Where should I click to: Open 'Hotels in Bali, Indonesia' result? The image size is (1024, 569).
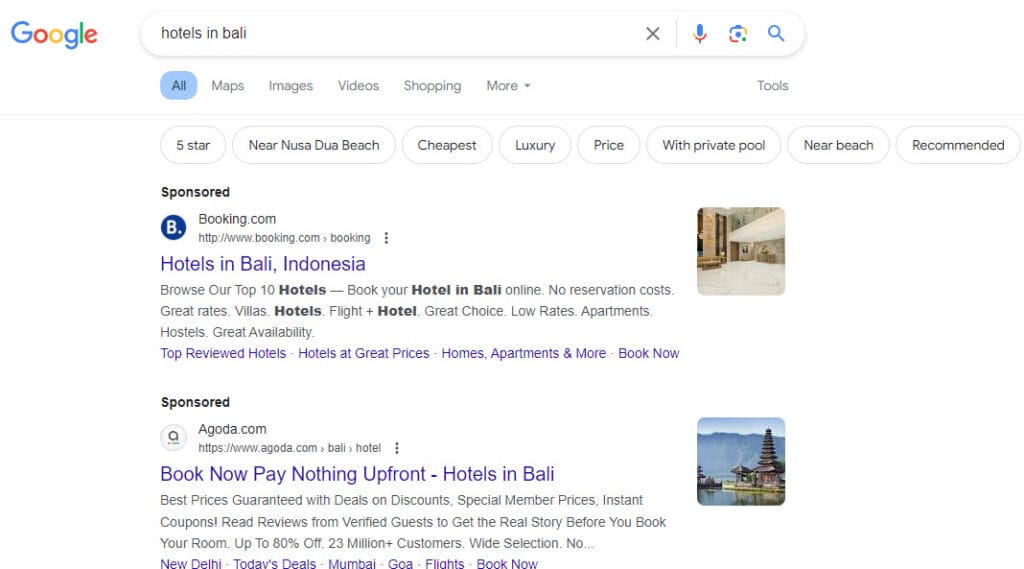click(x=263, y=264)
